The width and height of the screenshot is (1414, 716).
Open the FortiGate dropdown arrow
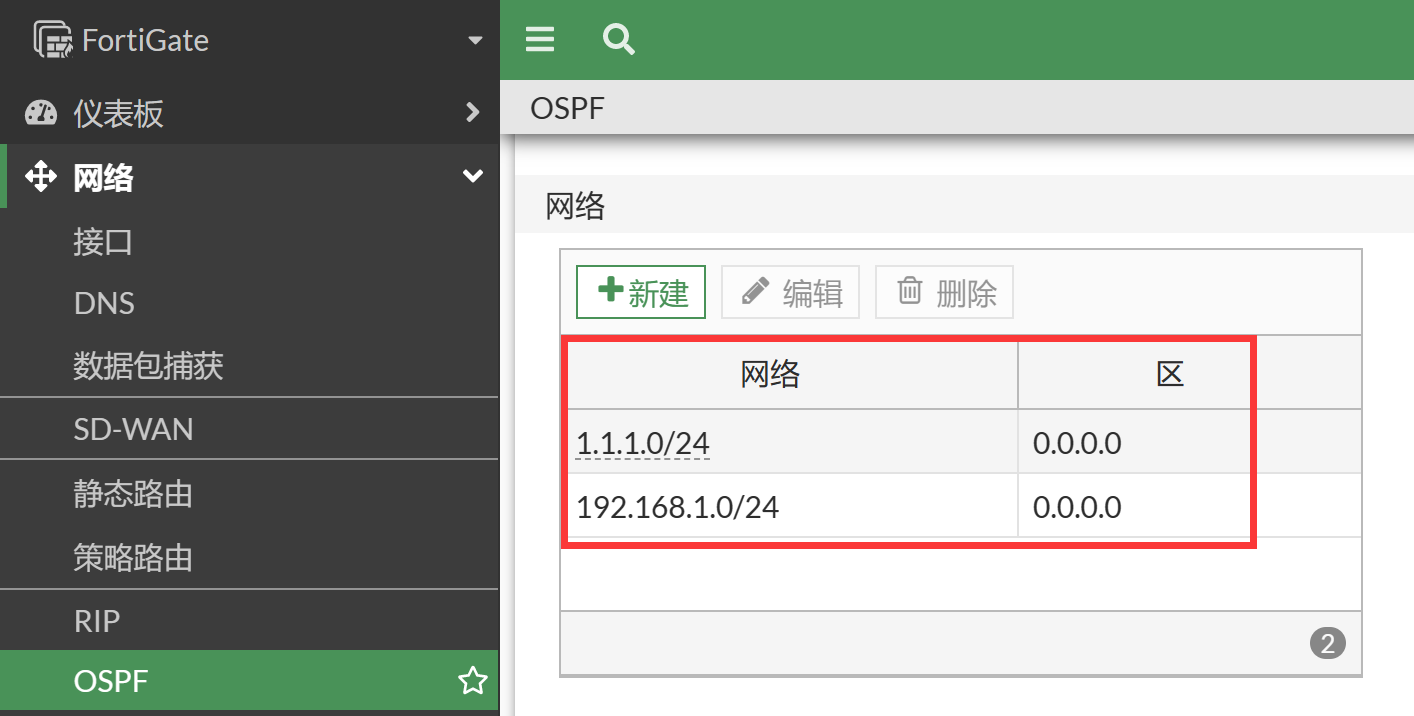pos(475,41)
